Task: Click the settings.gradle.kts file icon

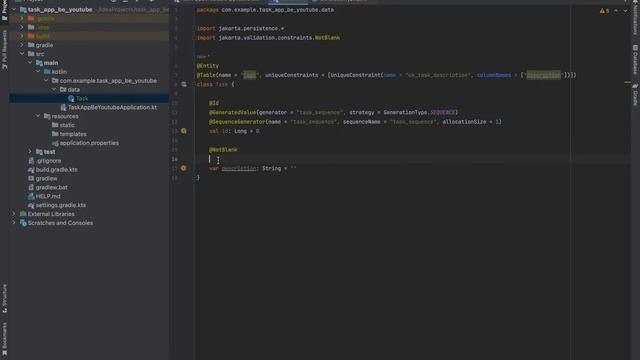Action: point(31,205)
